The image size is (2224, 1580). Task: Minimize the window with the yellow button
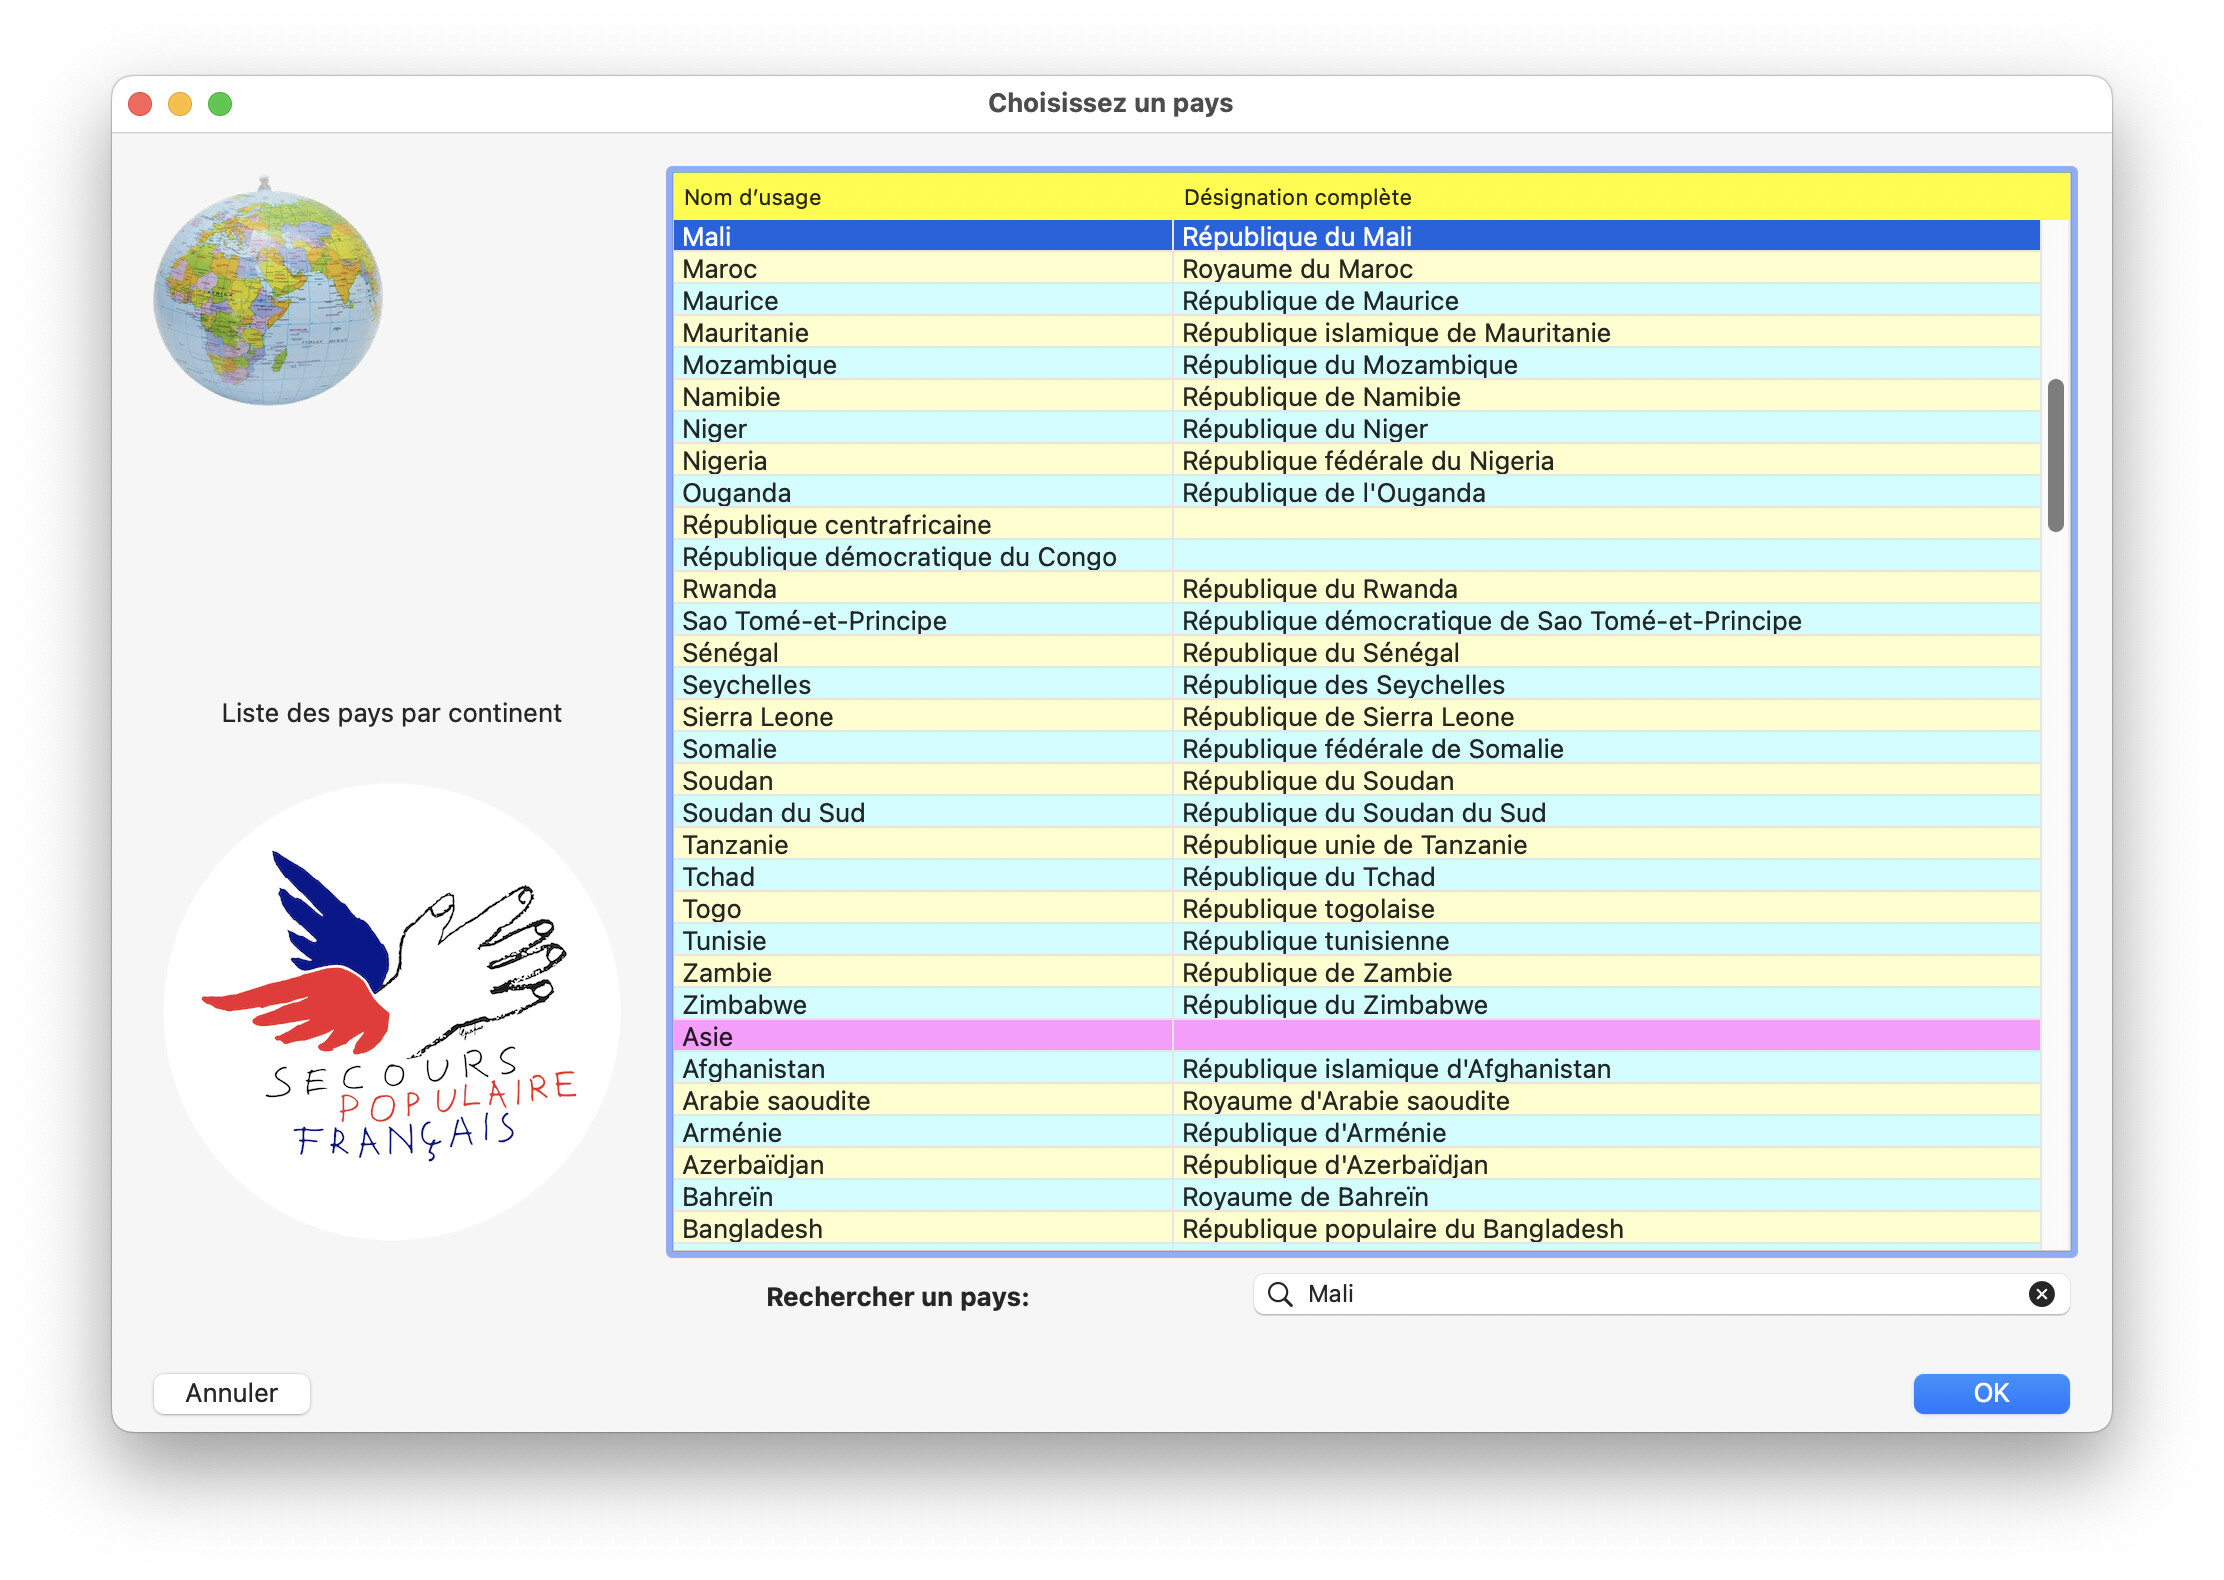(x=180, y=104)
